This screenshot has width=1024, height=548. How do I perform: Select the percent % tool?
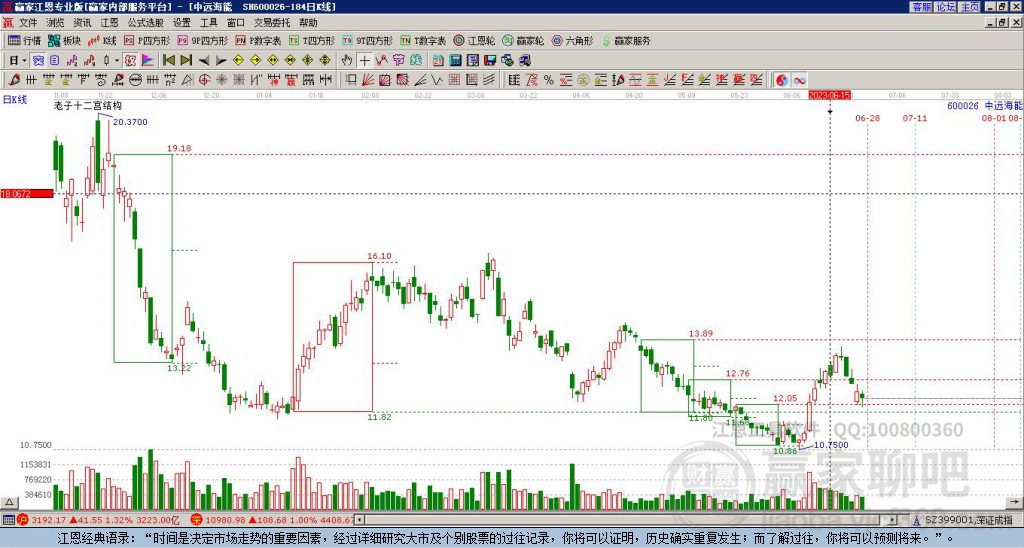pyautogui.click(x=549, y=80)
